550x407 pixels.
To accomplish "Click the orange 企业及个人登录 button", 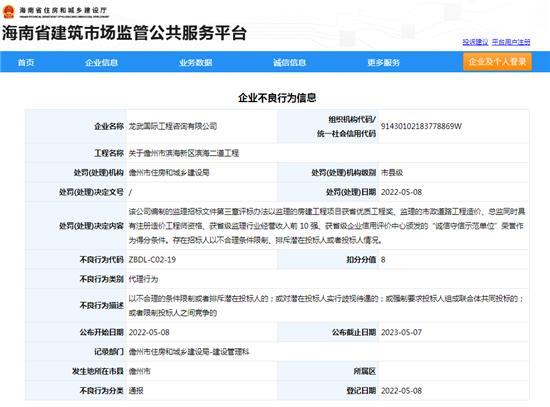I will click(497, 62).
